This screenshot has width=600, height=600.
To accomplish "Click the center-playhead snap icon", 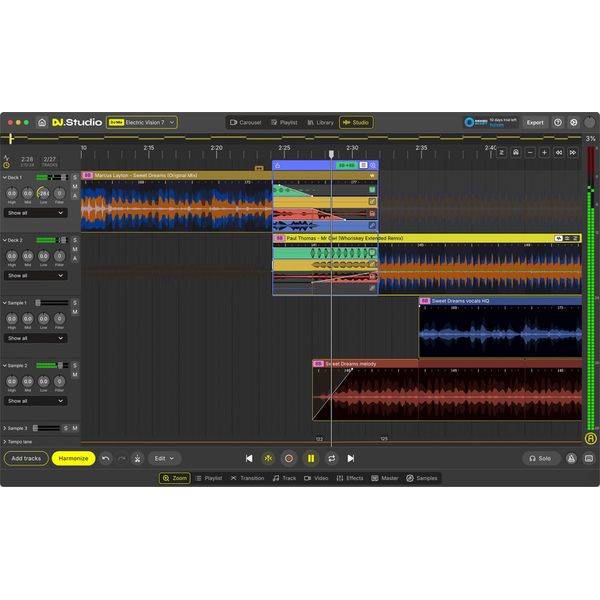I will pos(268,458).
